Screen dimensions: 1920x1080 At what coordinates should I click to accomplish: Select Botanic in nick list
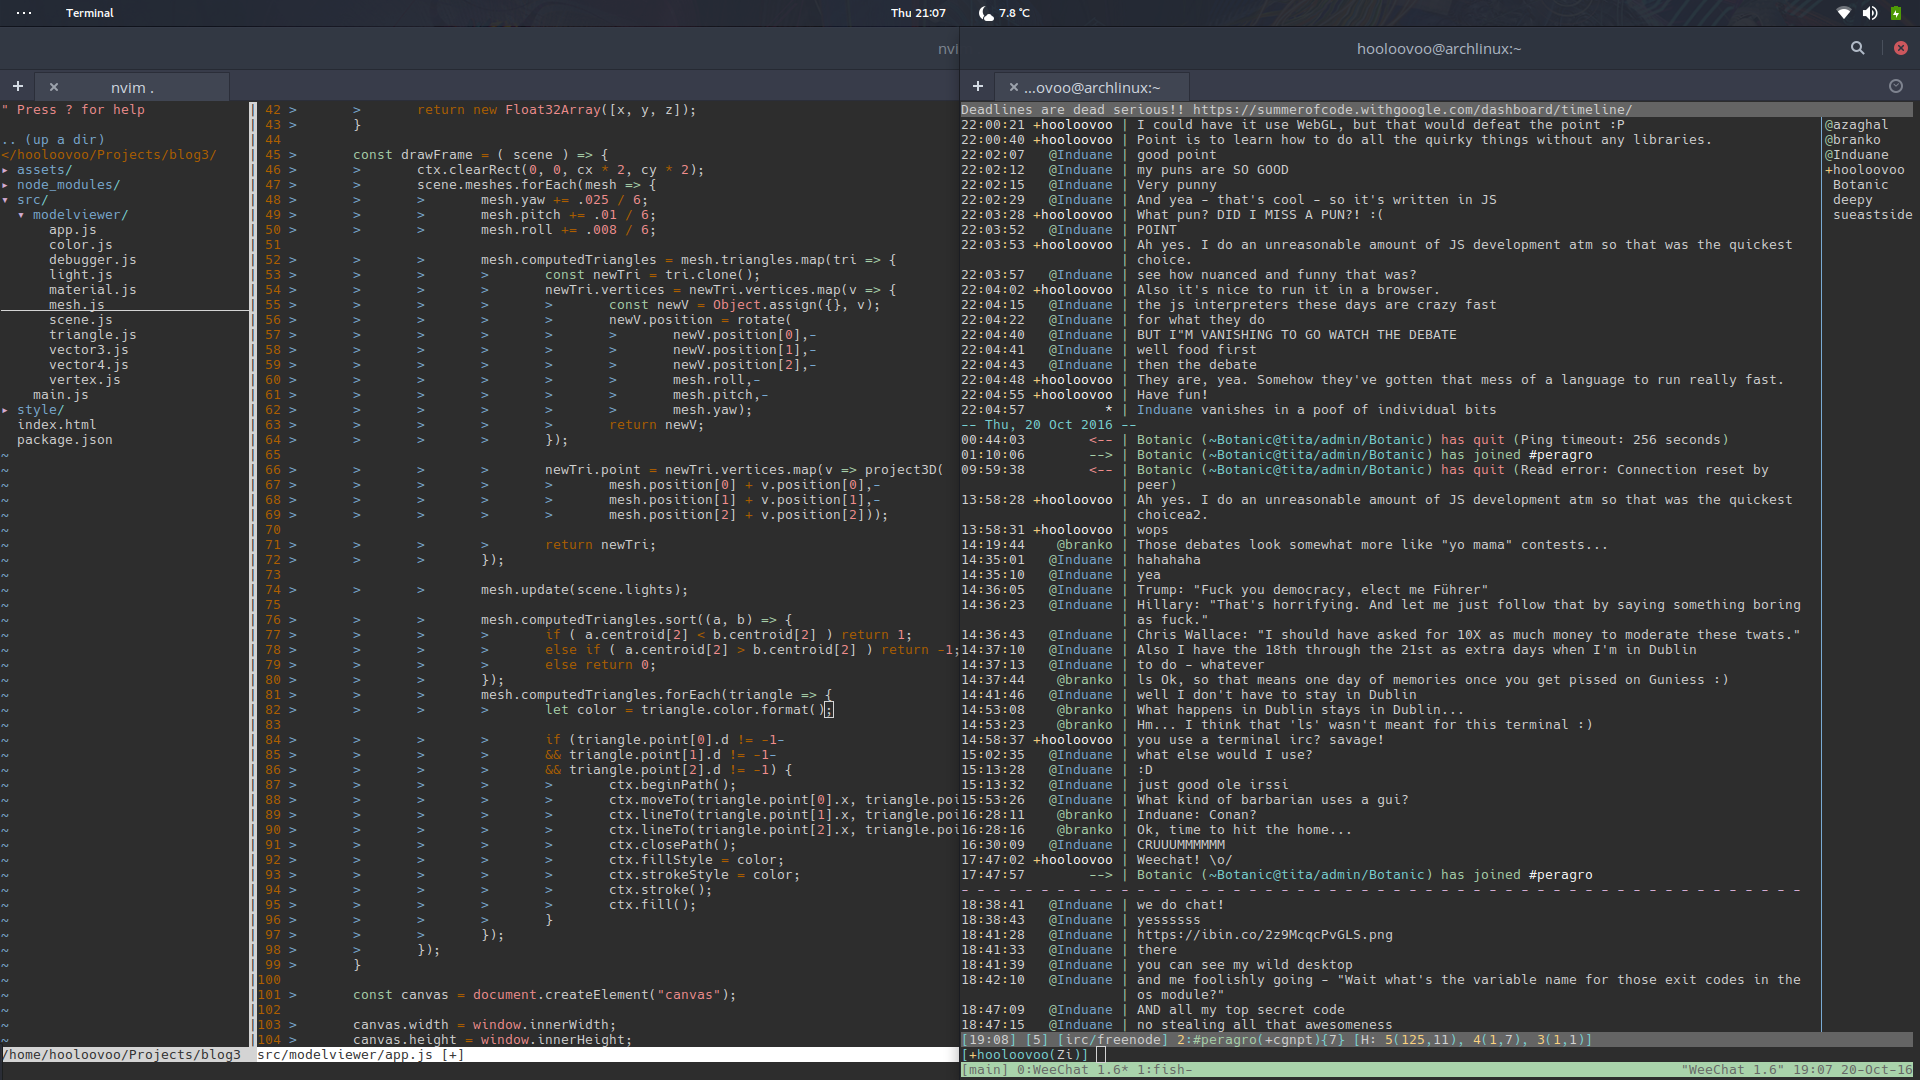click(1860, 185)
